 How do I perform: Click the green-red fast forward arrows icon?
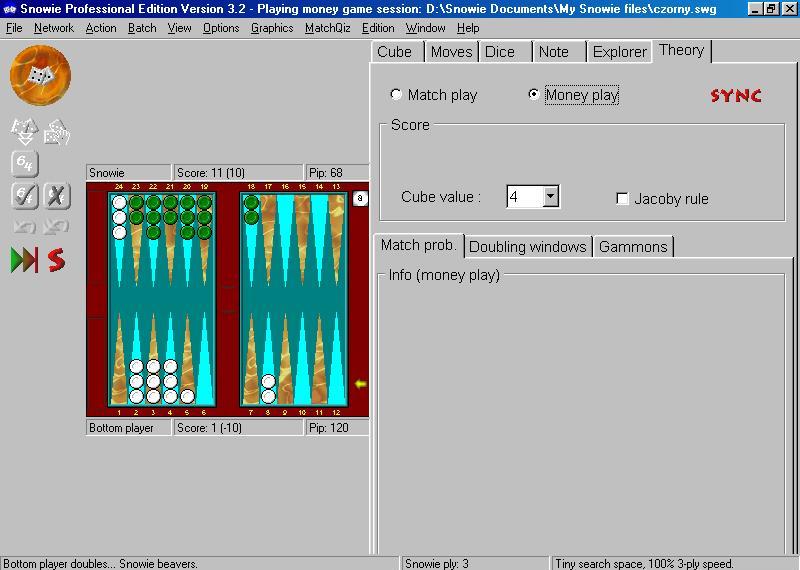(24, 260)
